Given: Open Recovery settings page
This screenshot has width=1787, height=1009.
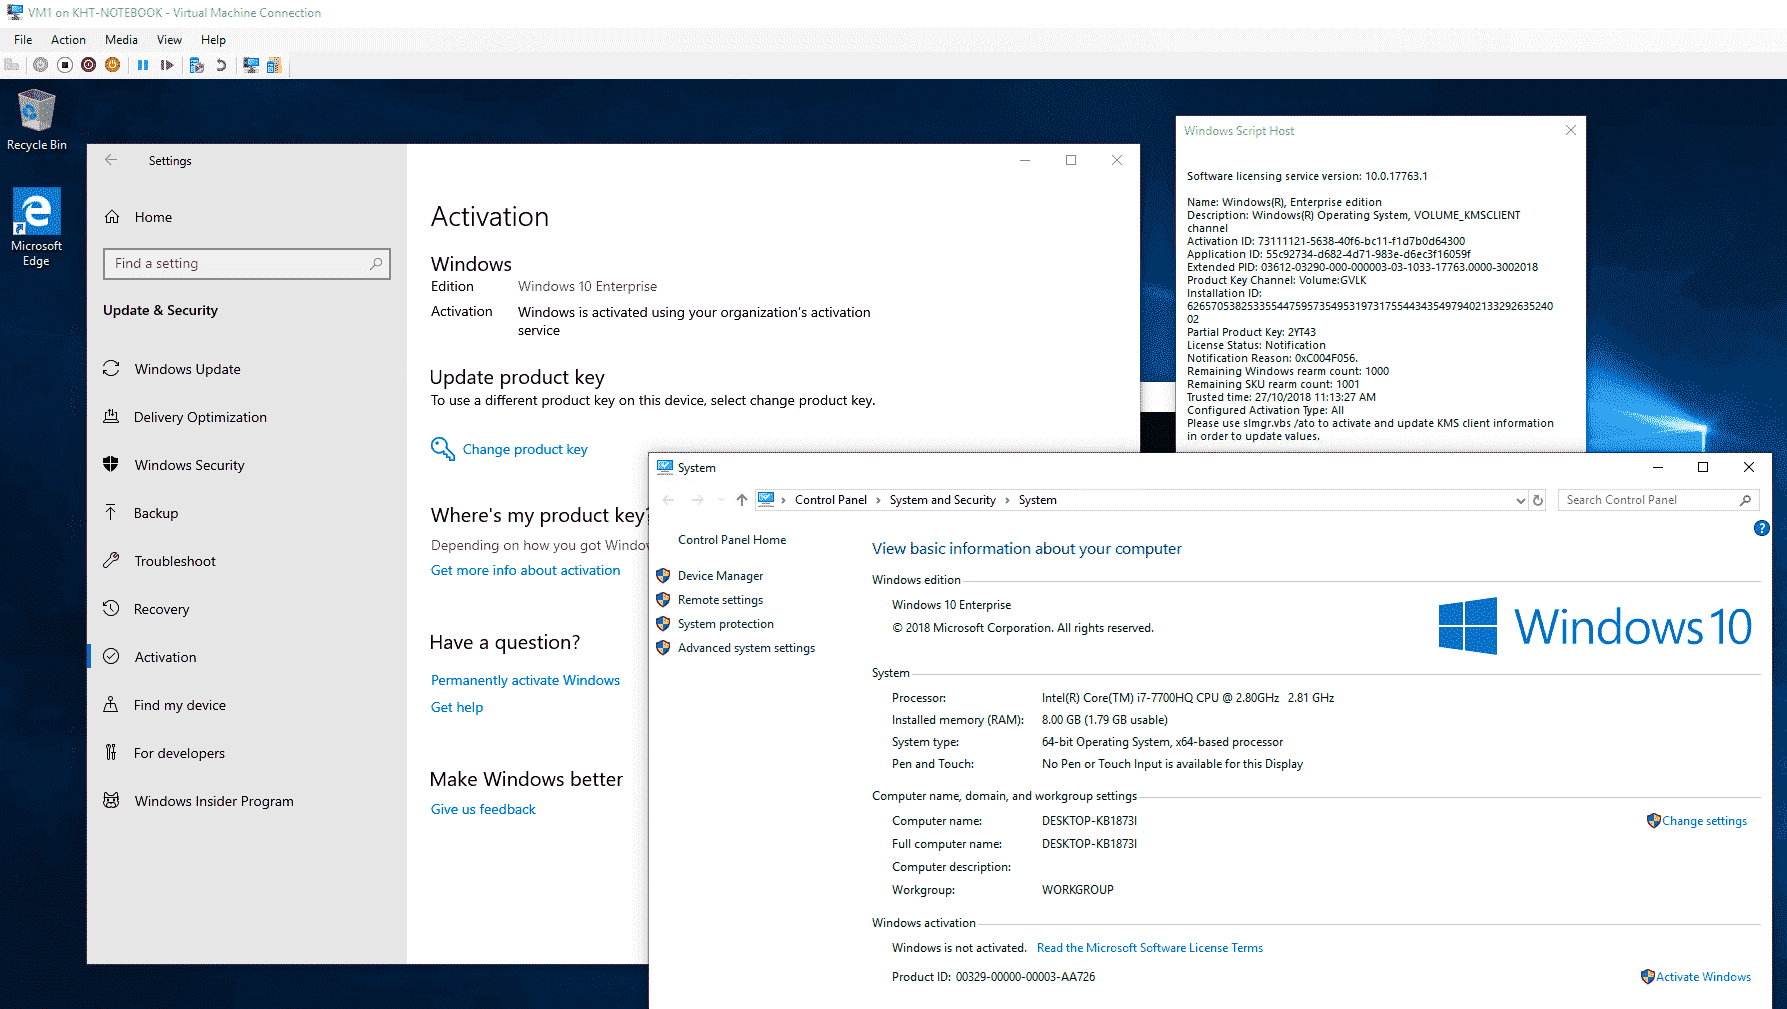Looking at the screenshot, I should [x=247, y=609].
